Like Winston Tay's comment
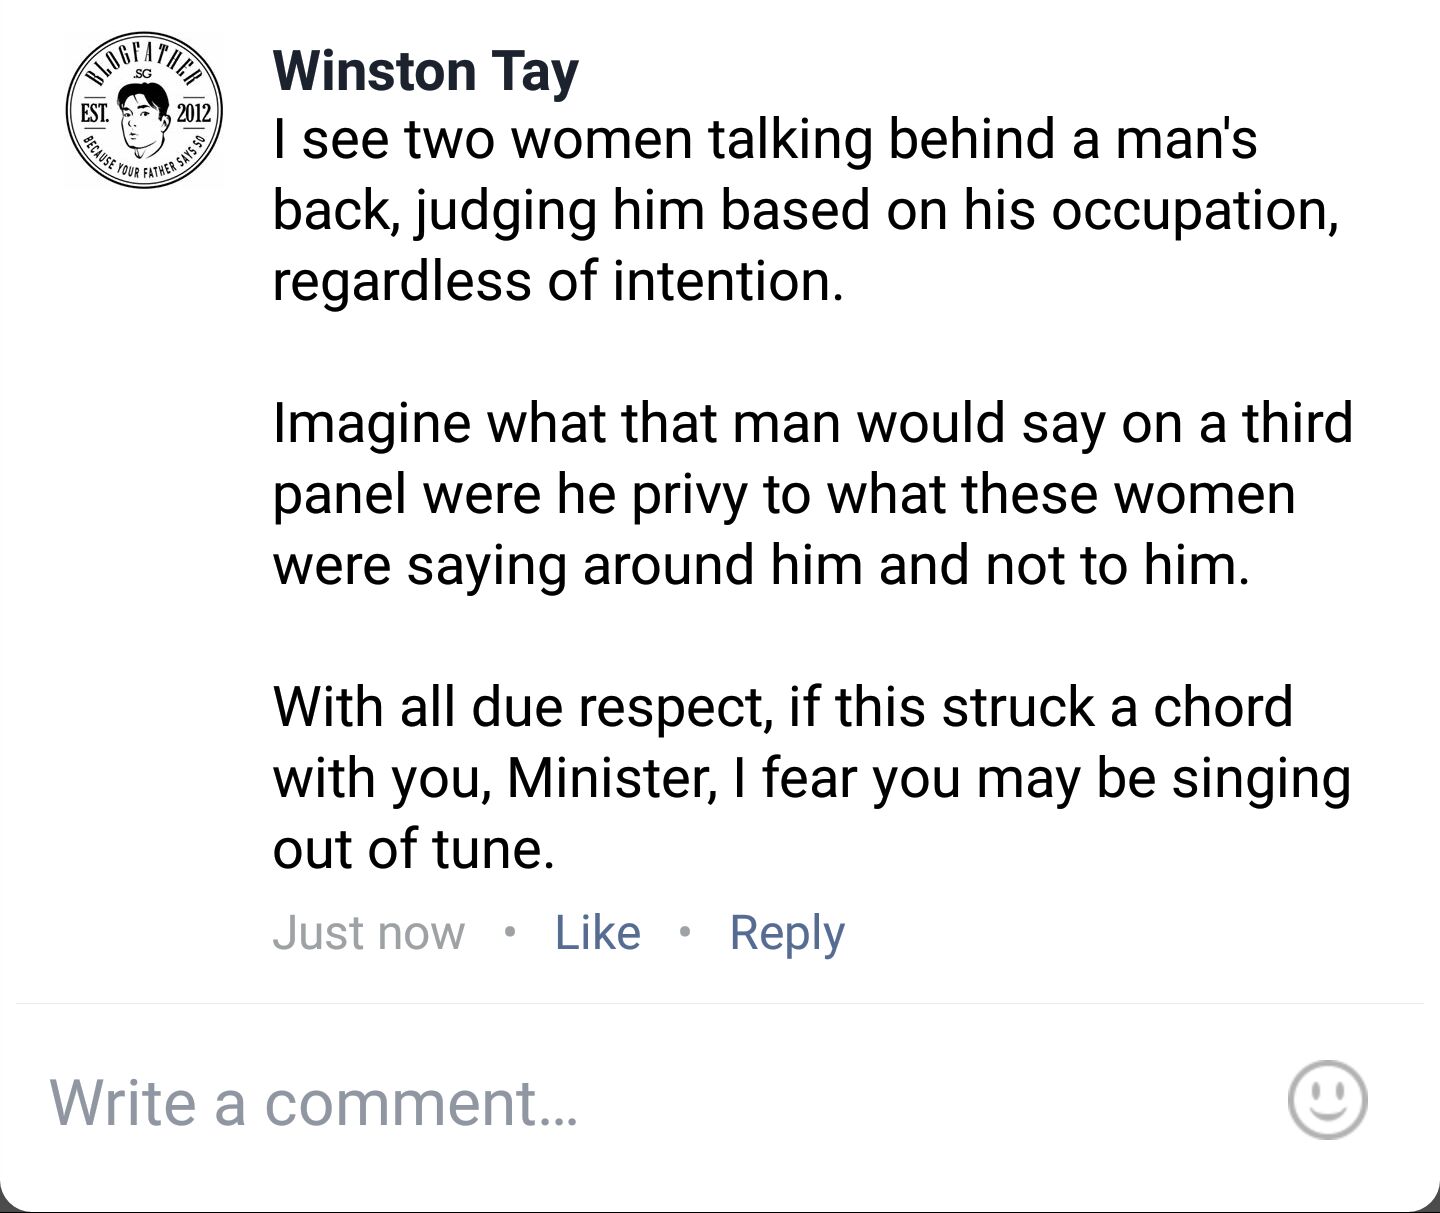This screenshot has height=1213, width=1440. pyautogui.click(x=598, y=932)
